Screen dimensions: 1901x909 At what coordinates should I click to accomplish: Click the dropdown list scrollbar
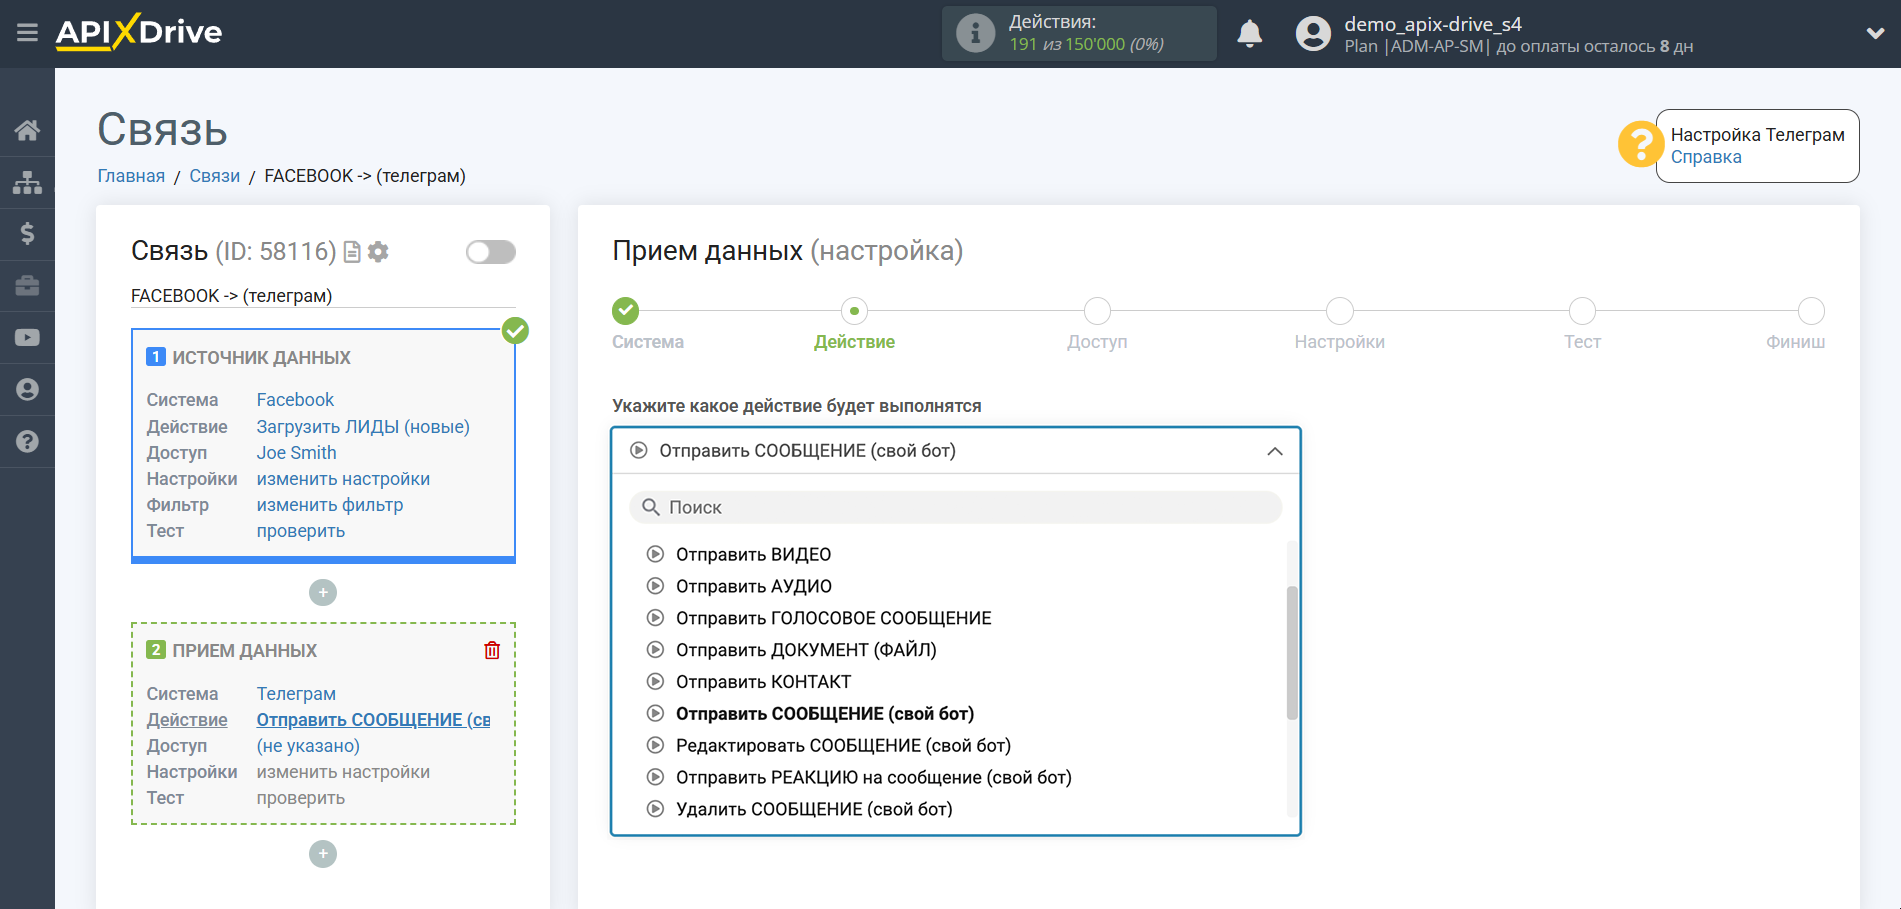pyautogui.click(x=1291, y=652)
